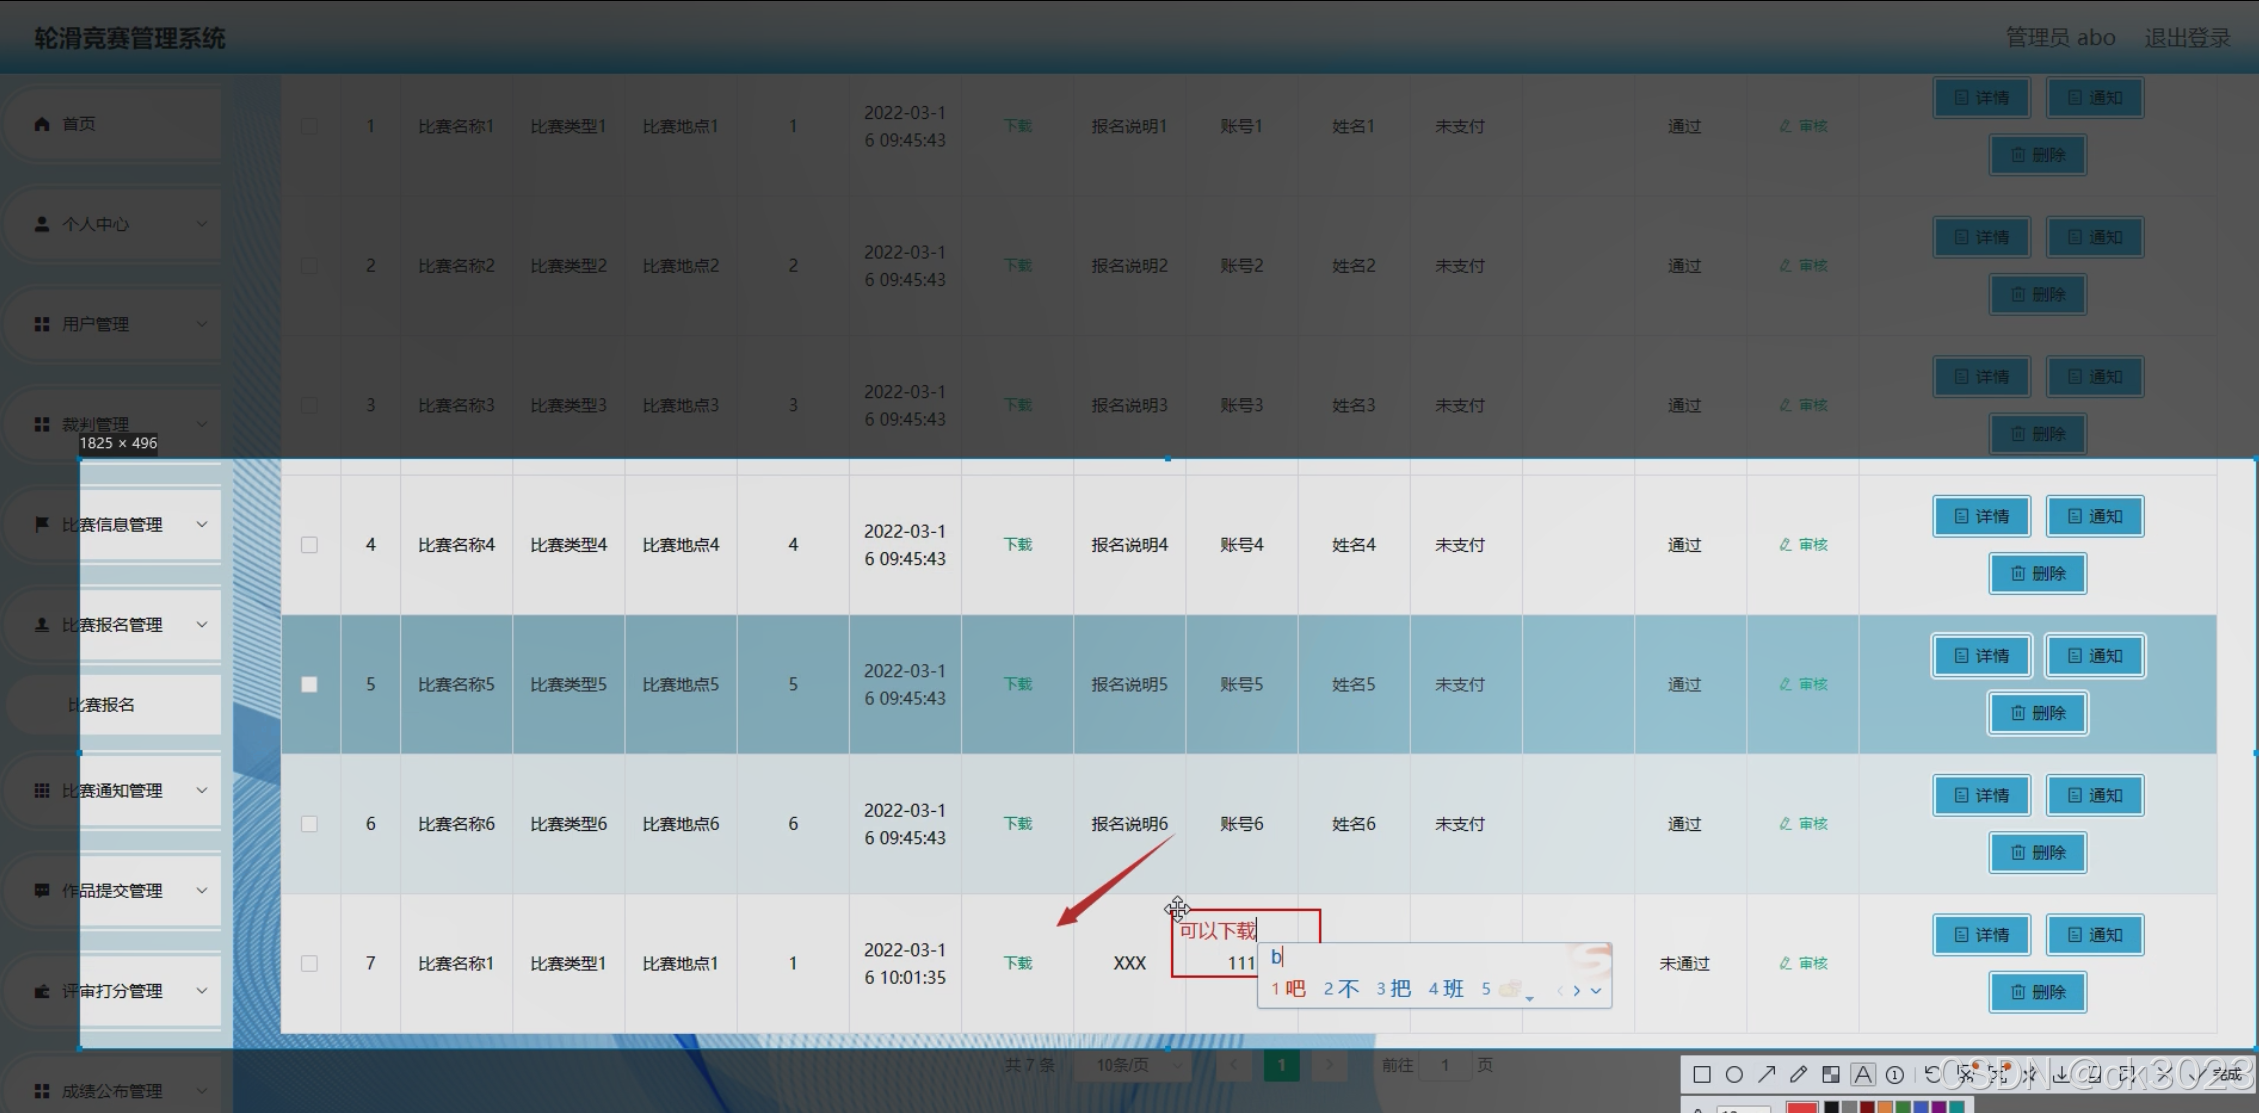Image resolution: width=2259 pixels, height=1113 pixels.
Task: Check the checkbox for row 6
Action: (309, 824)
